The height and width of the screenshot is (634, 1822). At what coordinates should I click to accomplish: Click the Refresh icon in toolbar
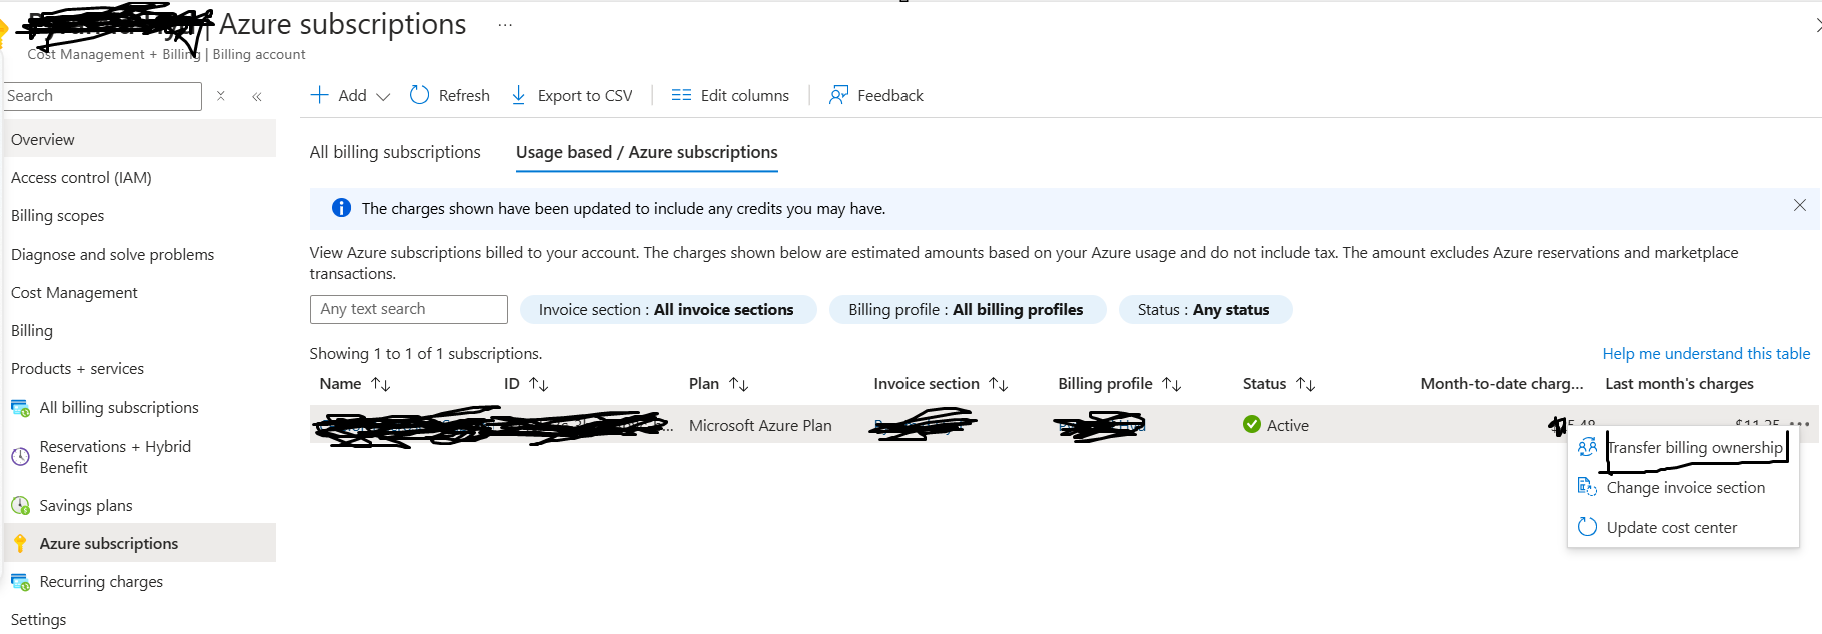click(x=420, y=95)
